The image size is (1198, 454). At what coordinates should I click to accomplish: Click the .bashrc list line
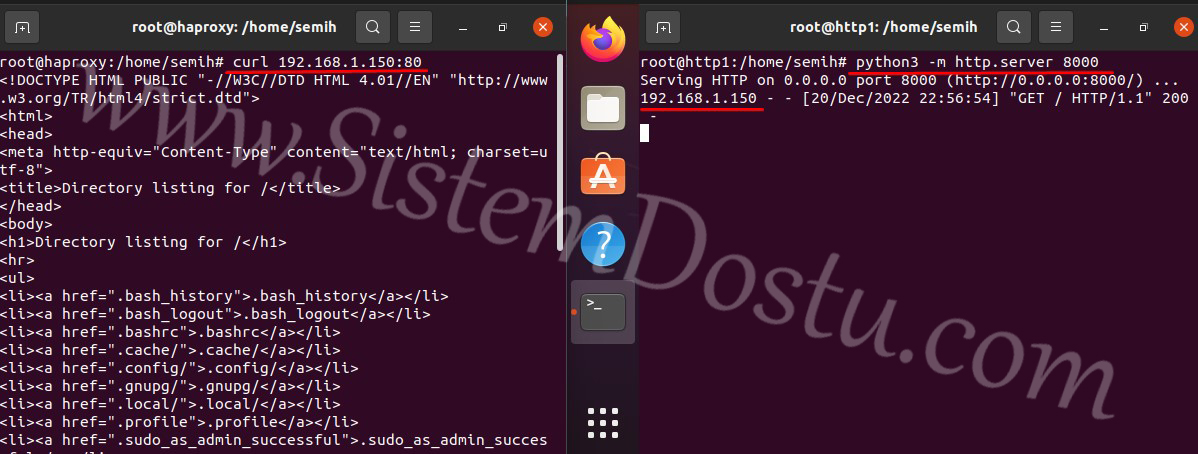pyautogui.click(x=170, y=332)
